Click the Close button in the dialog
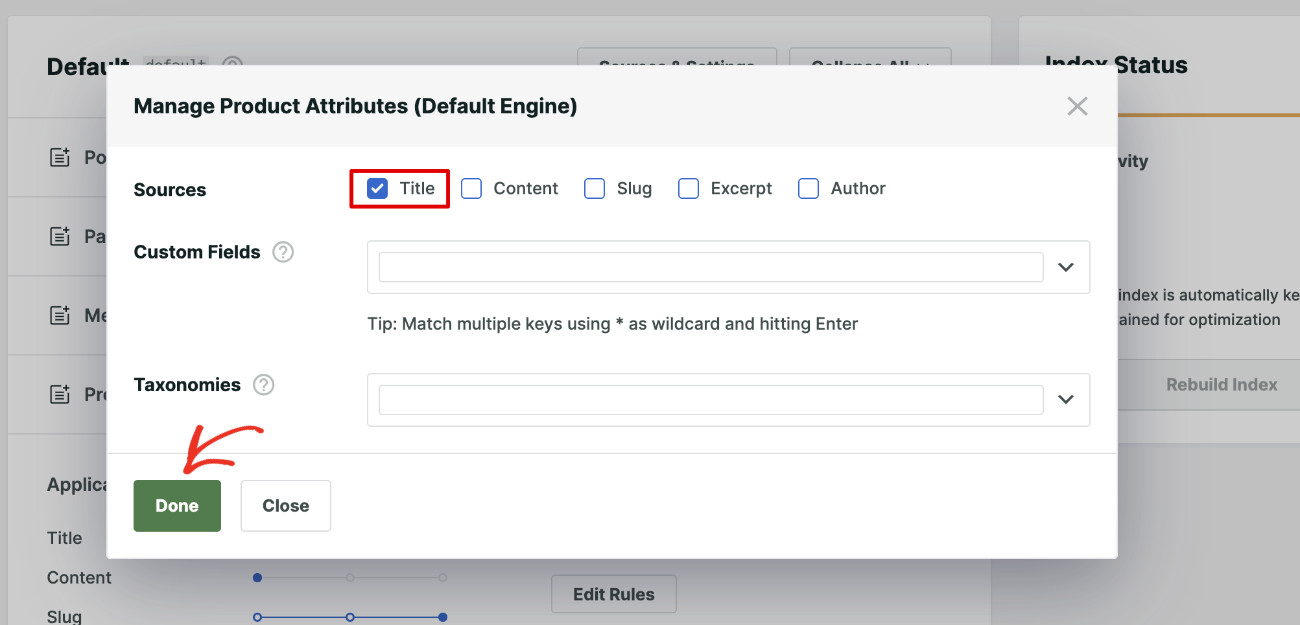Viewport: 1300px width, 625px height. 286,505
